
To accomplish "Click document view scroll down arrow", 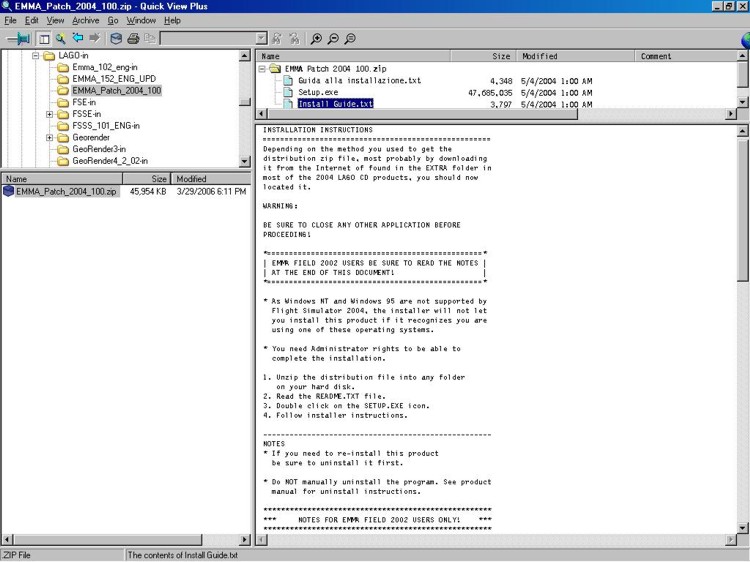I will tap(742, 529).
